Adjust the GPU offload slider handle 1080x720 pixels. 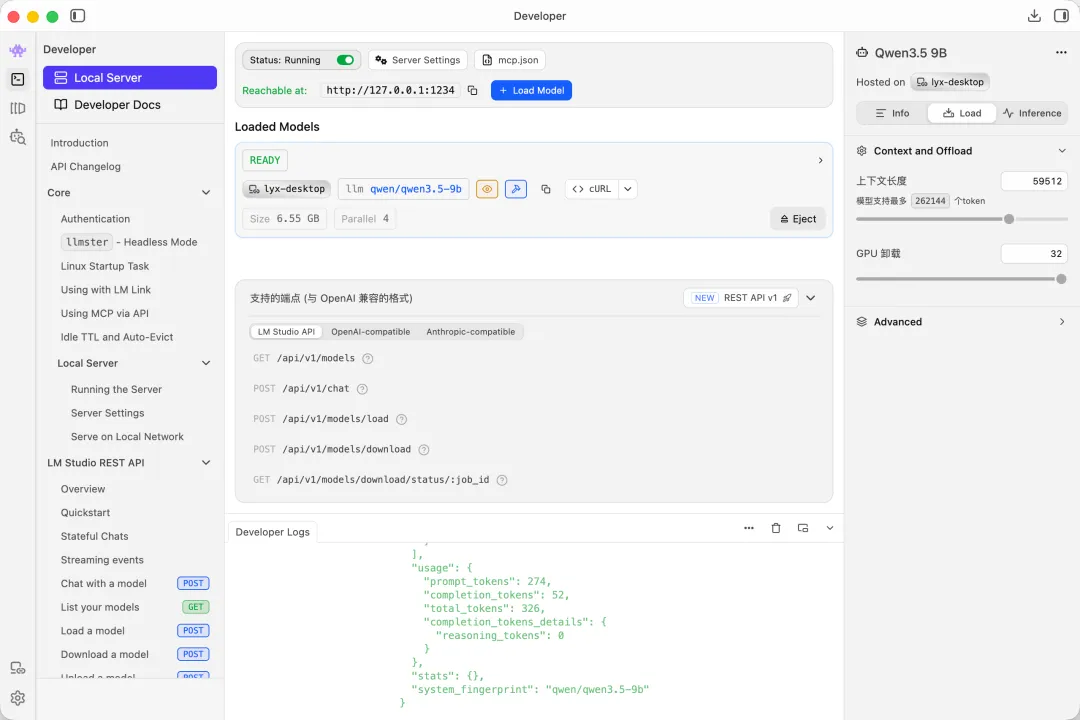pos(1061,279)
